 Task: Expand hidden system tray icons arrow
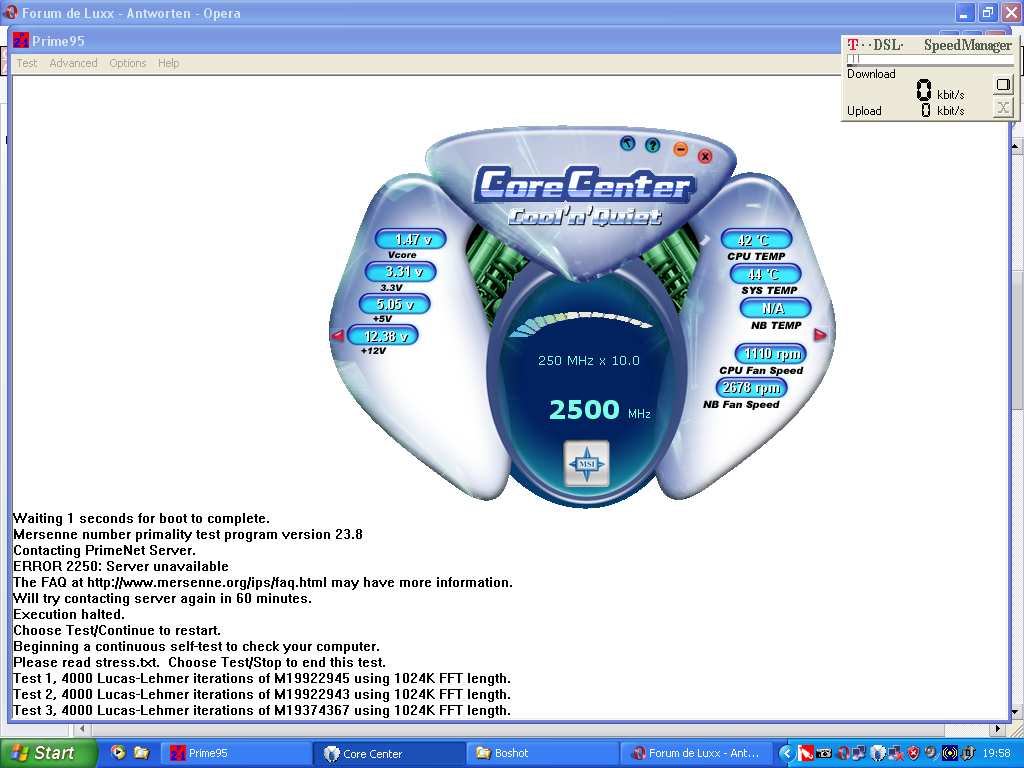(786, 753)
